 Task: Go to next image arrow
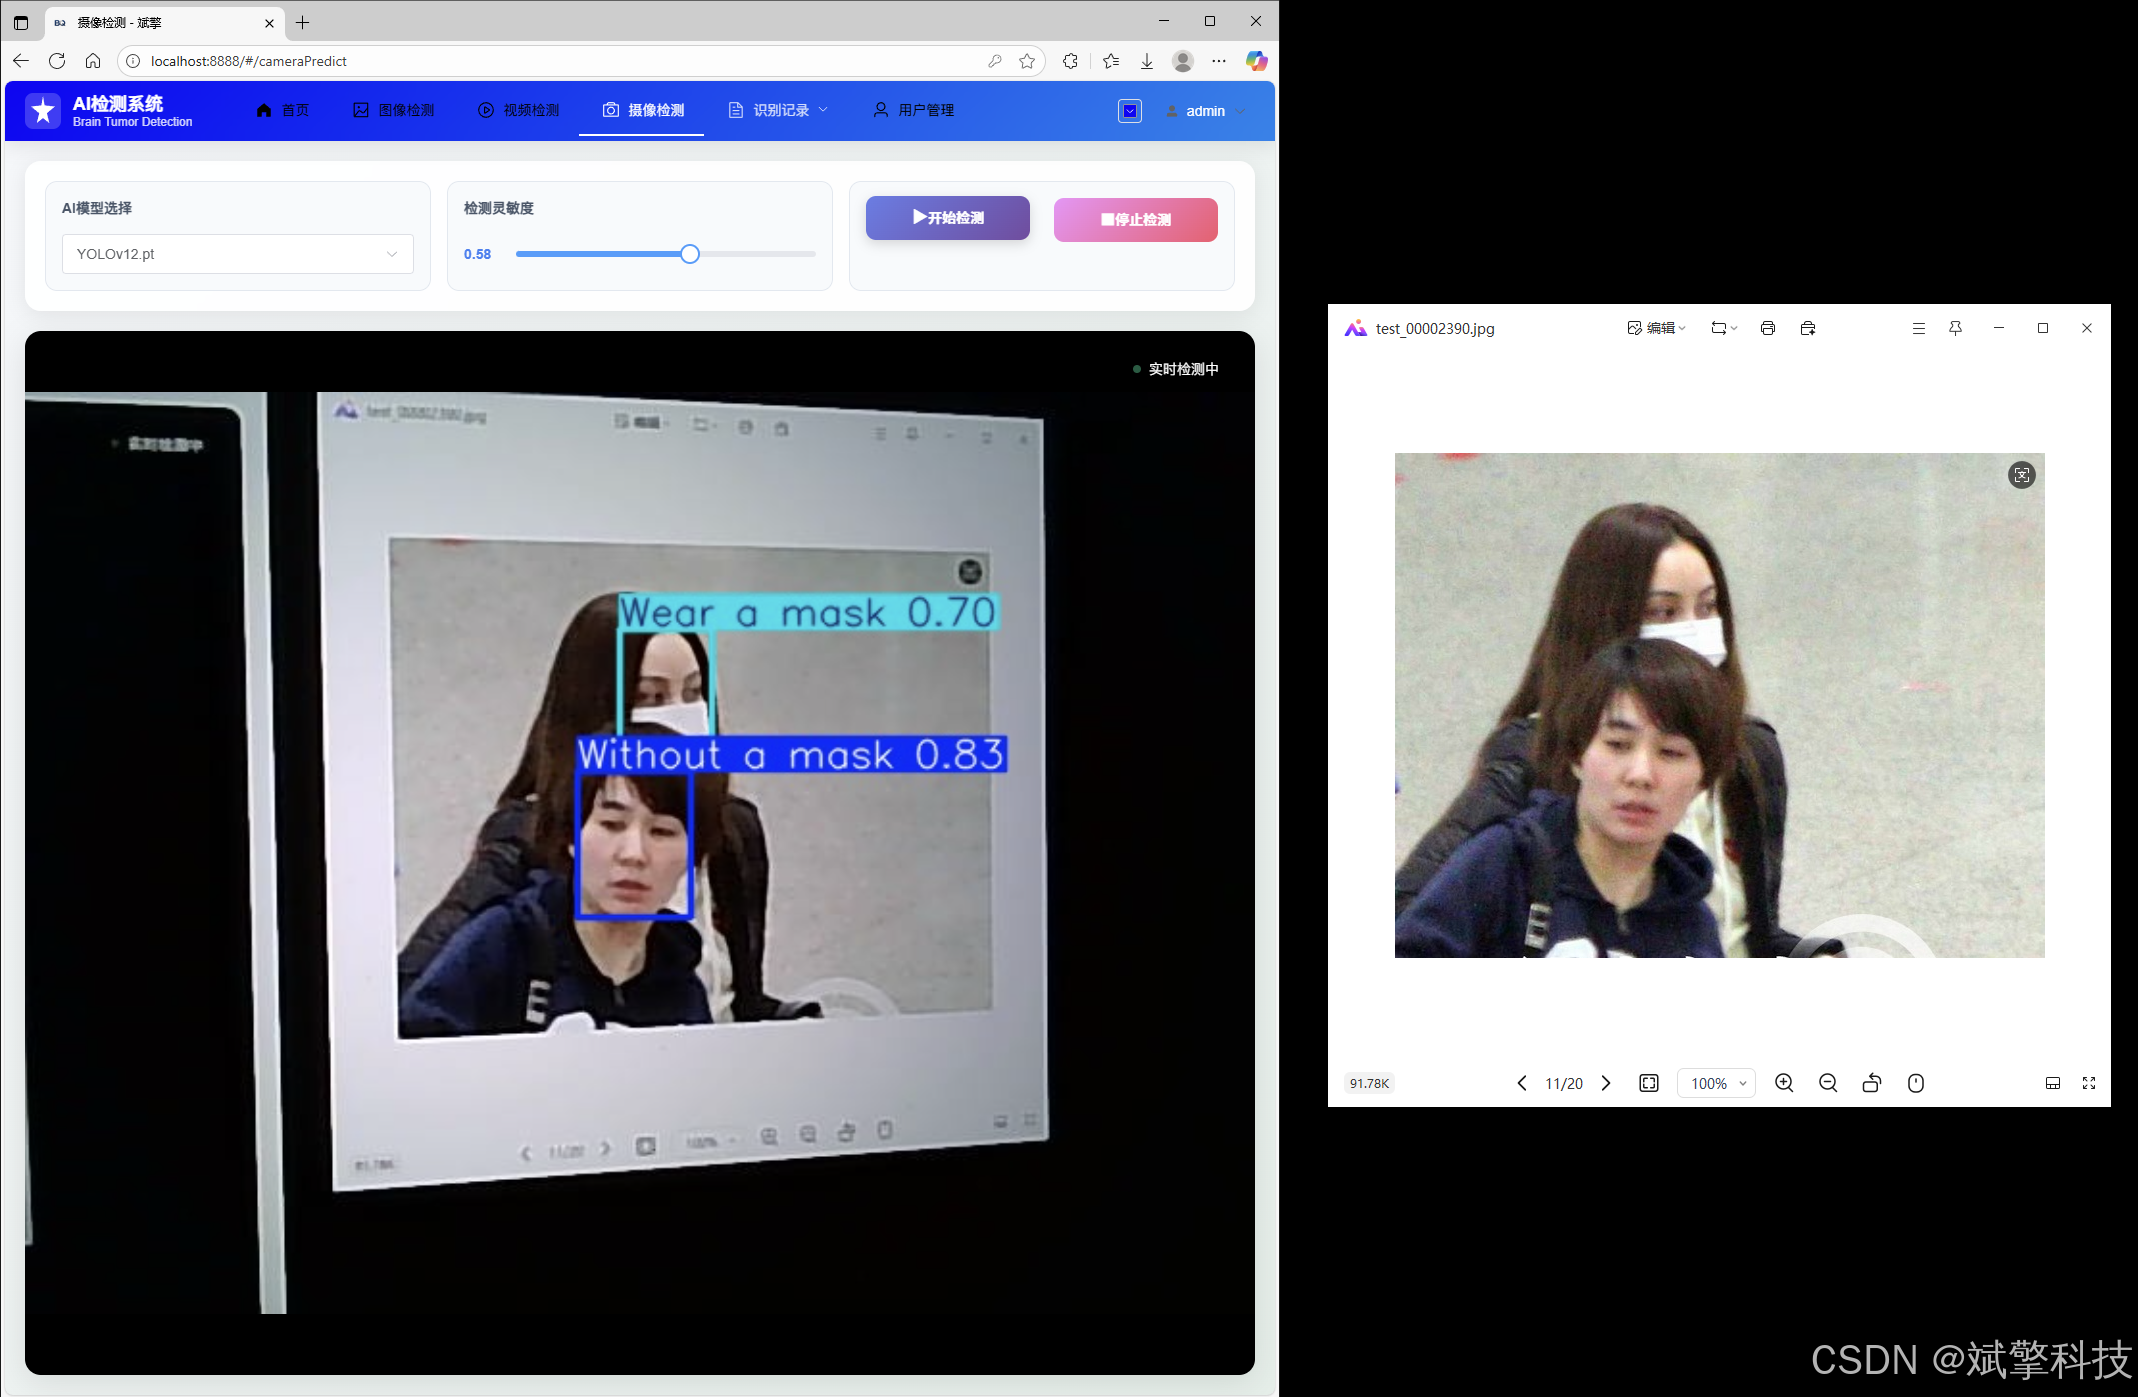pos(1607,1083)
